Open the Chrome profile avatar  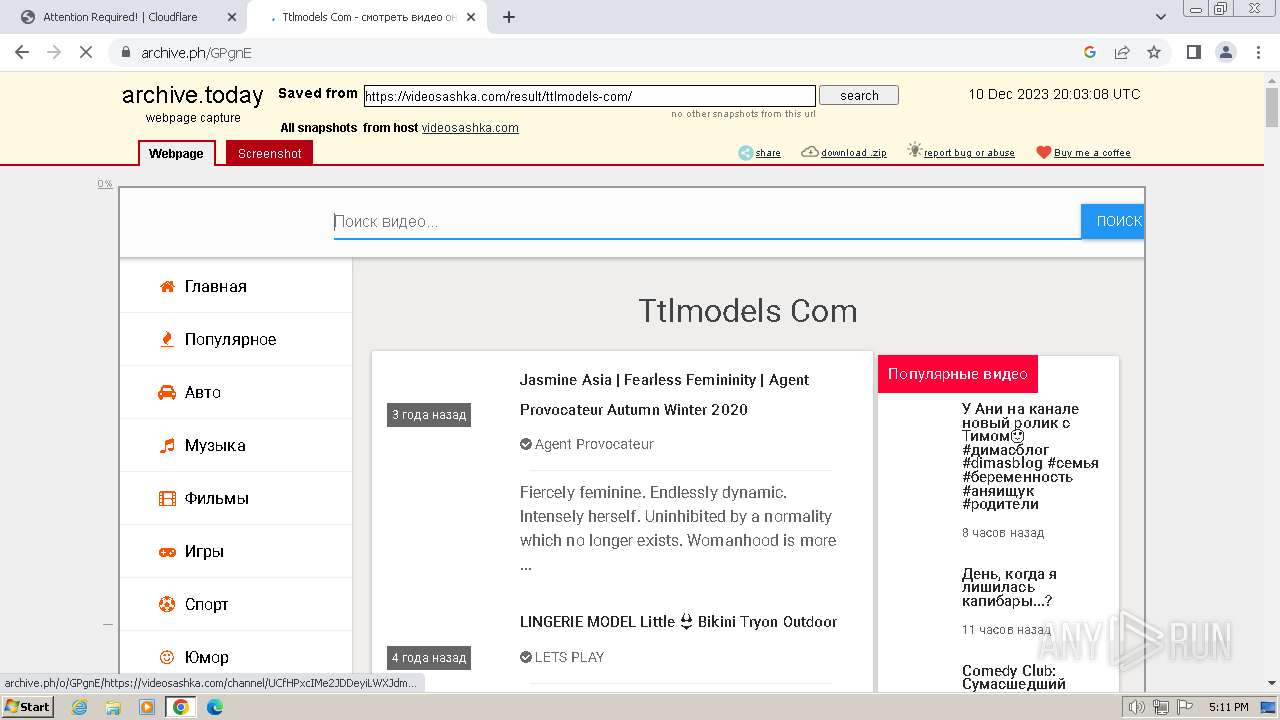1225,52
